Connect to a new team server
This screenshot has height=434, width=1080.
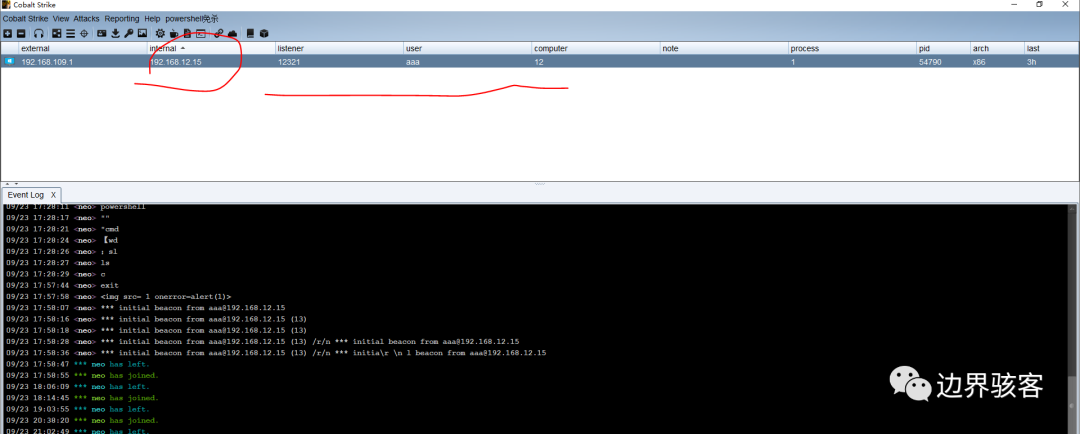pos(8,33)
